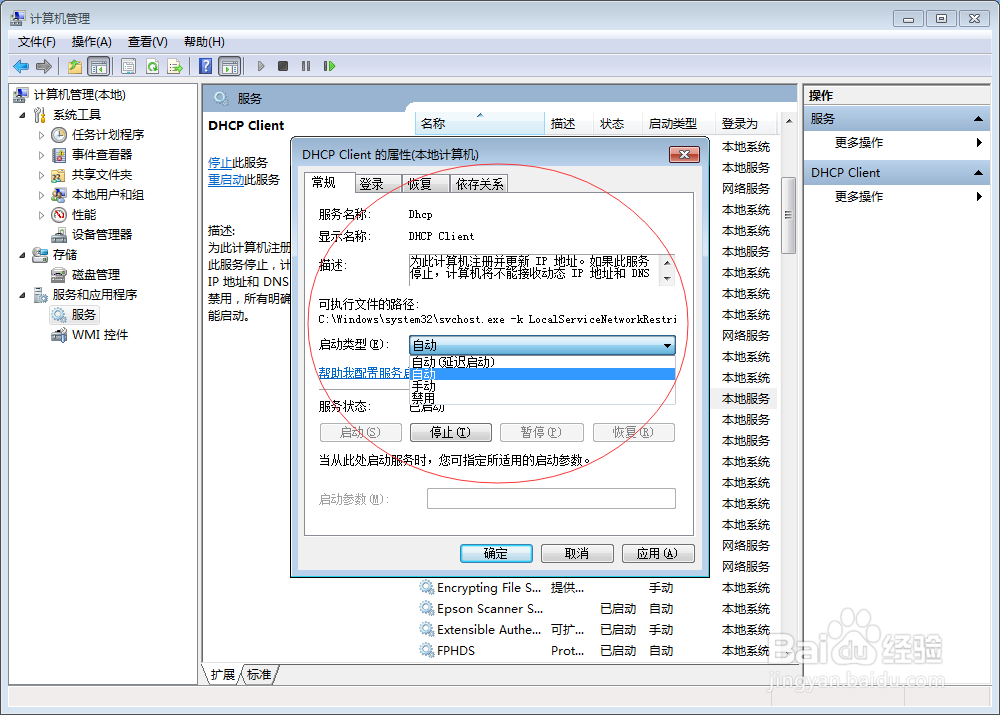Image resolution: width=1000 pixels, height=715 pixels.
Task: Expand the 任务计划程序 tree node
Action: (42, 134)
